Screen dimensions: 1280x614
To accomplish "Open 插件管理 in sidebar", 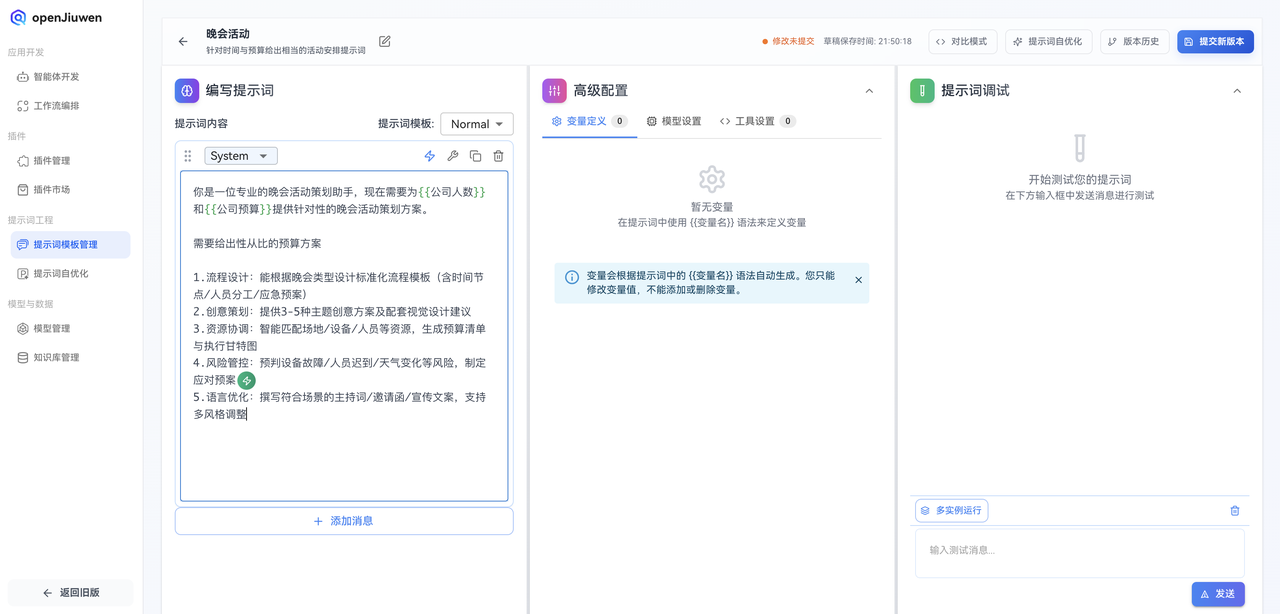I will [70, 161].
